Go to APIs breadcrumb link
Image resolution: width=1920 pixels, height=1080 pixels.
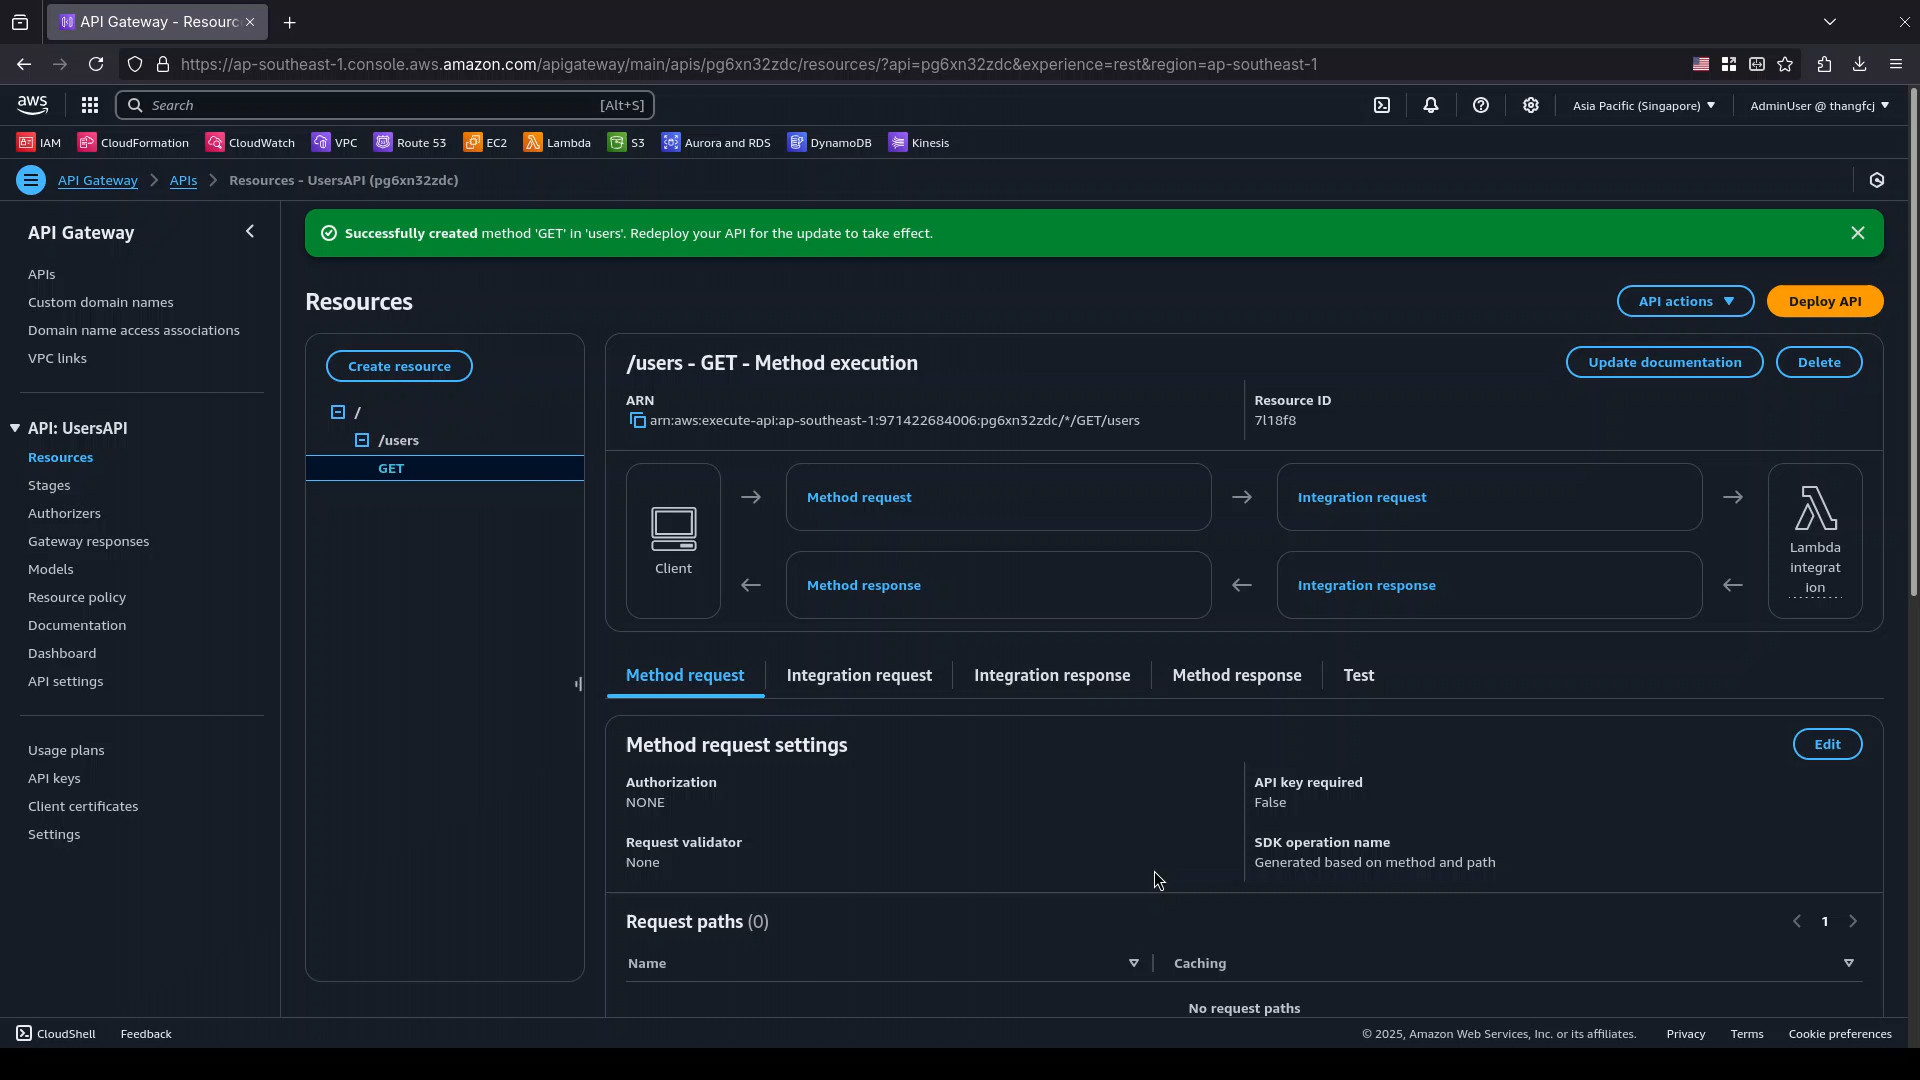(183, 180)
